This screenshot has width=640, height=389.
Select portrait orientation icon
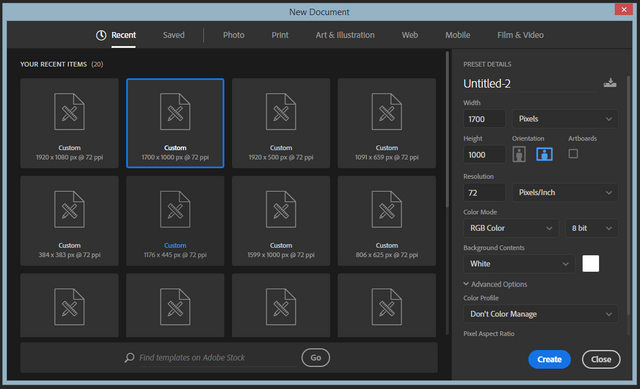[519, 154]
